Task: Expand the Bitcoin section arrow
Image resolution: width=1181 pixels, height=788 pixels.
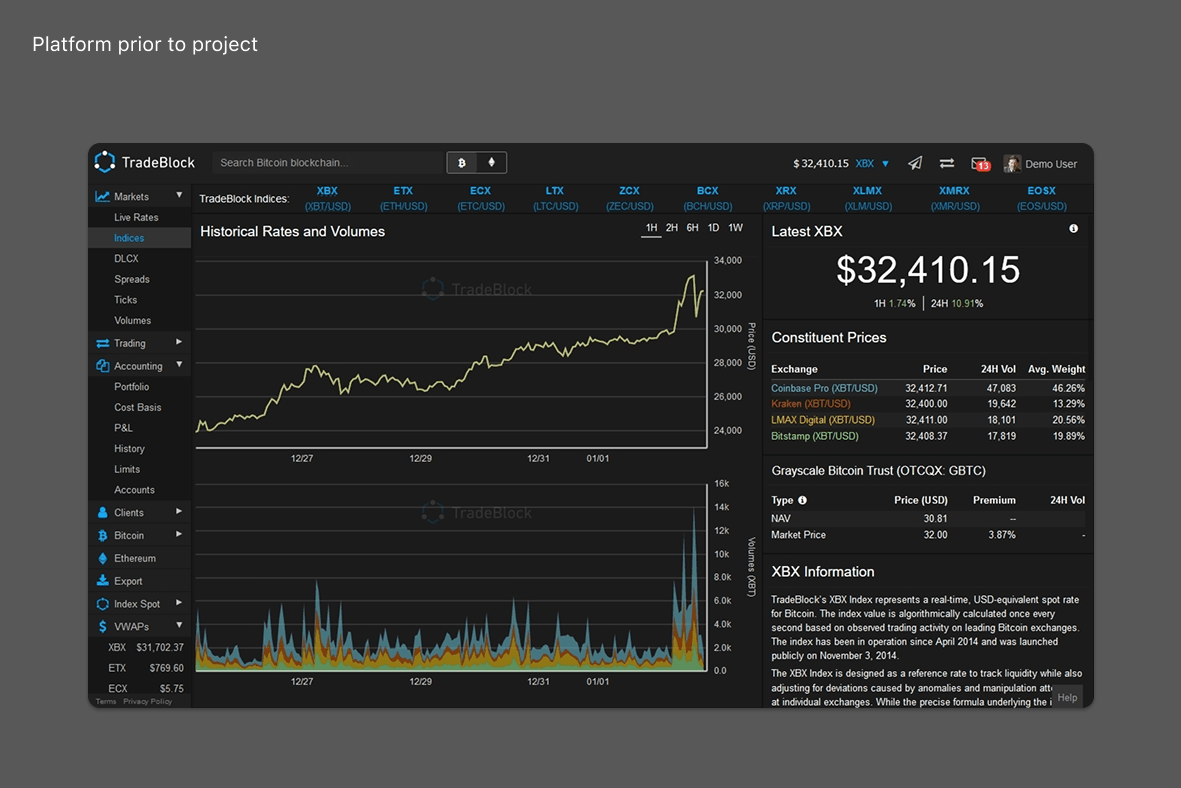Action: click(x=179, y=534)
